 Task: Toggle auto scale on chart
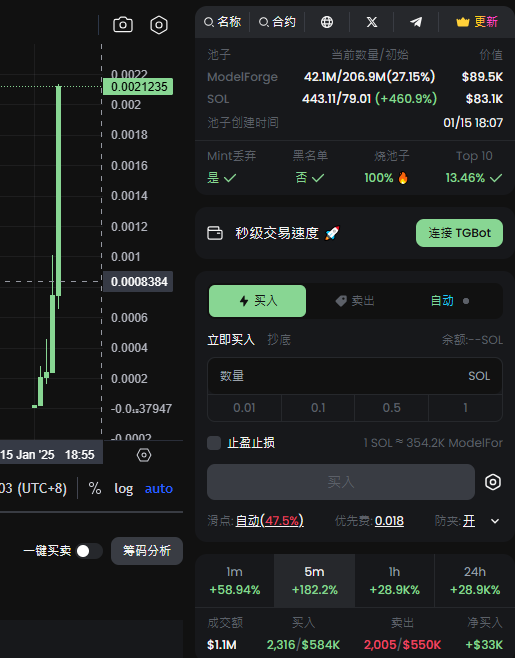coord(159,488)
